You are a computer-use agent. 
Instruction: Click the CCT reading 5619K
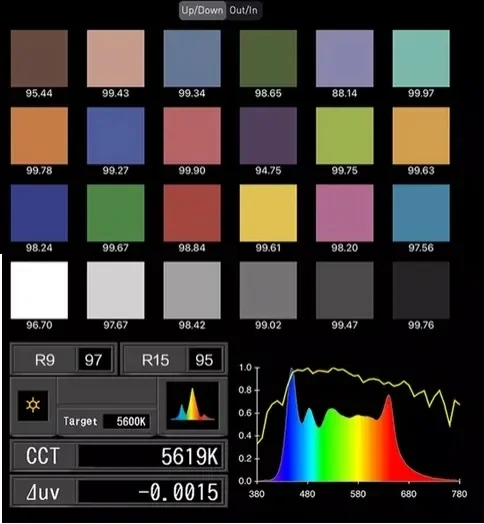(x=190, y=456)
